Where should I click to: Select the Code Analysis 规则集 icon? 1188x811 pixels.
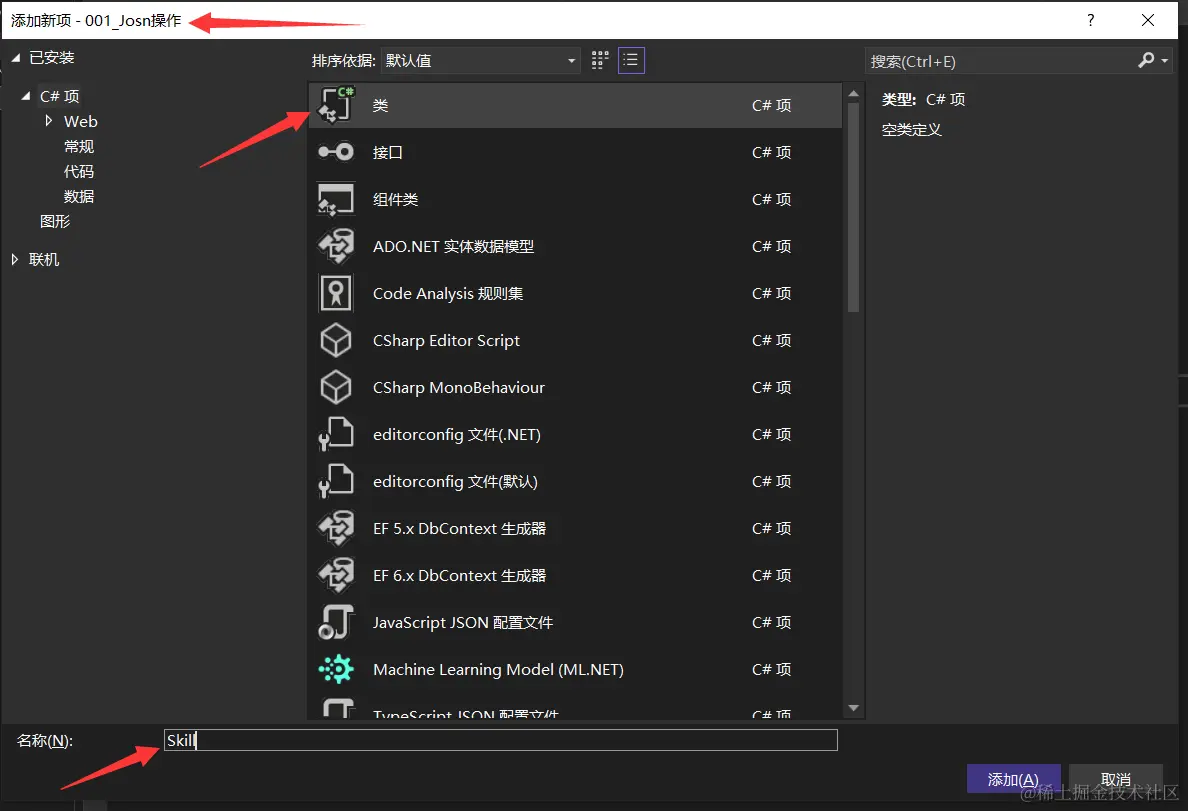[x=335, y=293]
